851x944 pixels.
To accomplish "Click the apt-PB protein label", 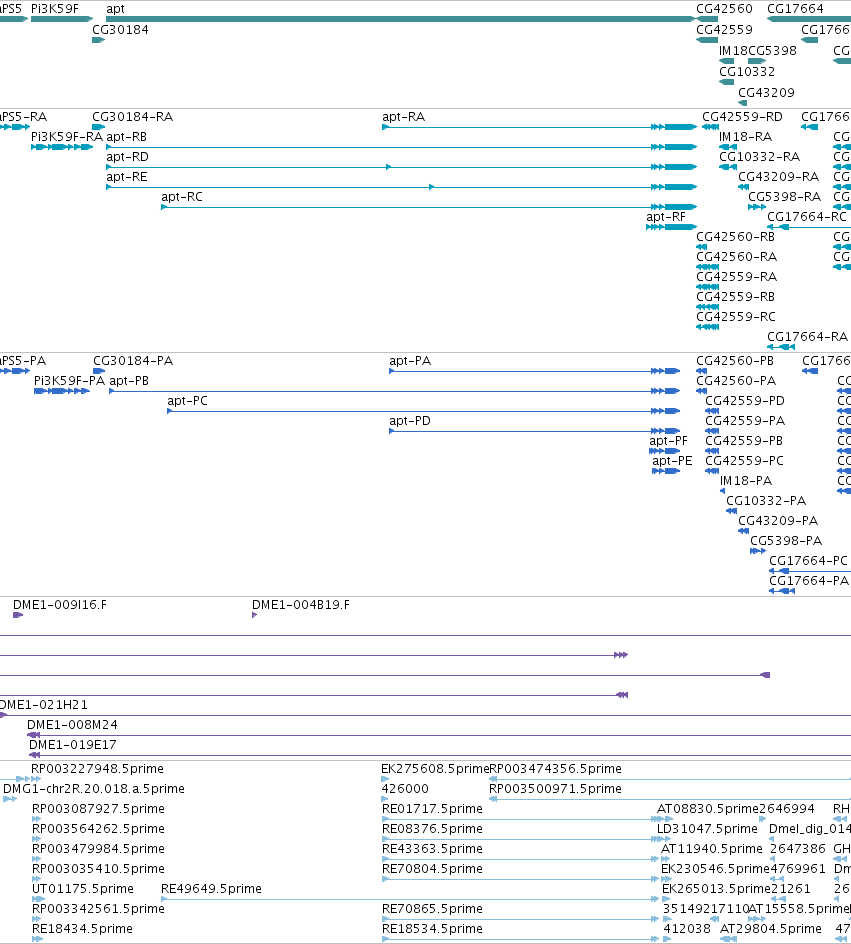I will tap(129, 380).
